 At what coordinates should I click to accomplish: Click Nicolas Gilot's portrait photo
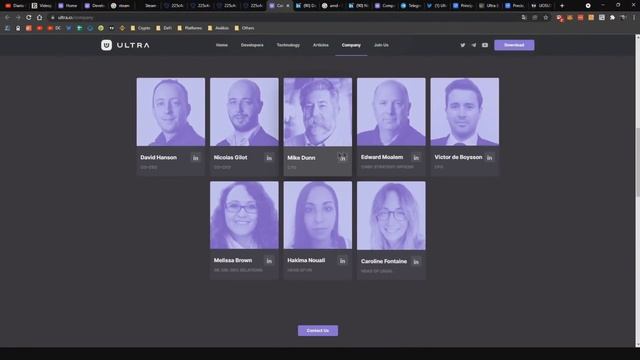[244, 112]
